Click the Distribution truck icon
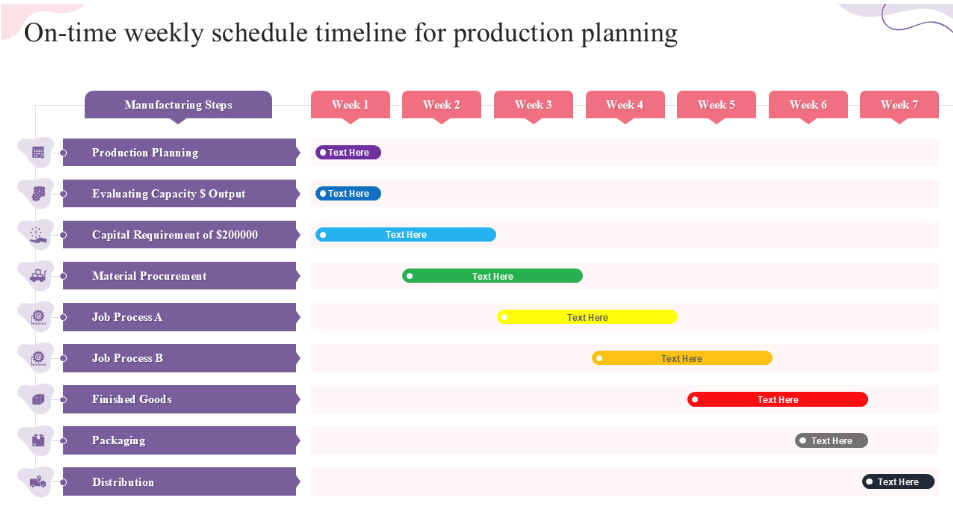953x505 pixels. 38,482
